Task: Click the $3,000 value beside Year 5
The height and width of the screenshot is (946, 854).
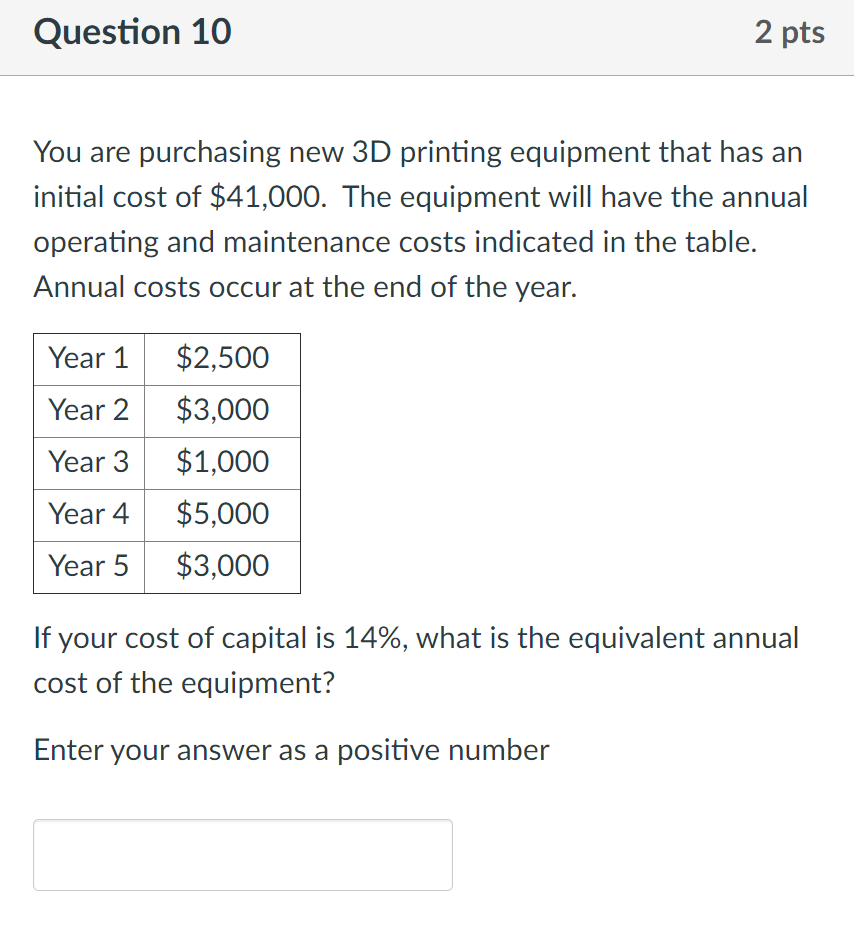Action: click(x=222, y=567)
